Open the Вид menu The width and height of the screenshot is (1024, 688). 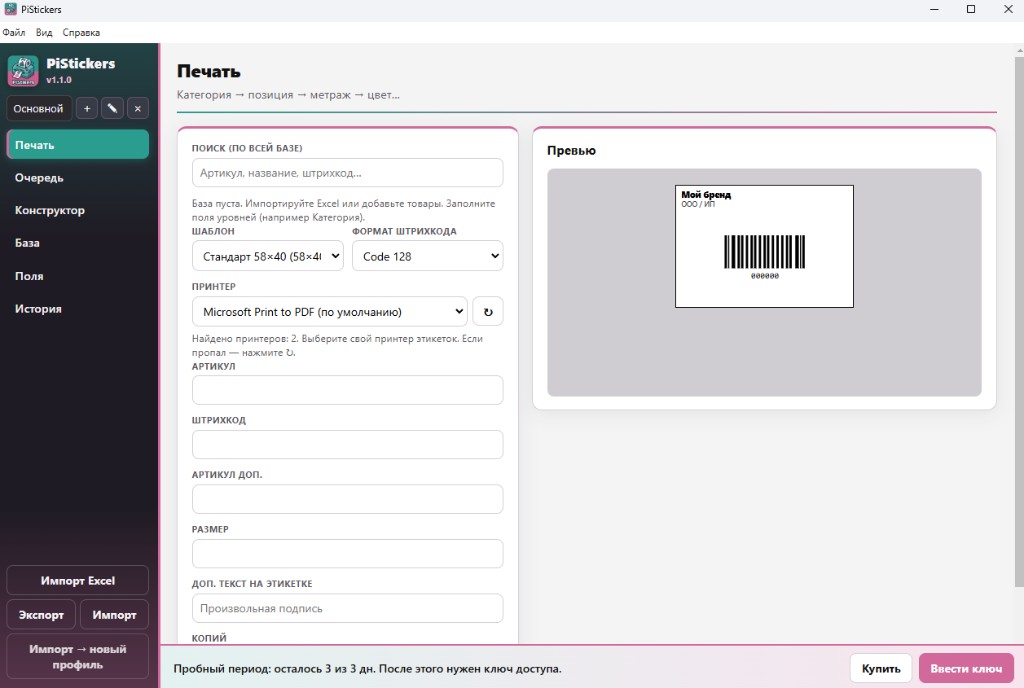tap(44, 33)
